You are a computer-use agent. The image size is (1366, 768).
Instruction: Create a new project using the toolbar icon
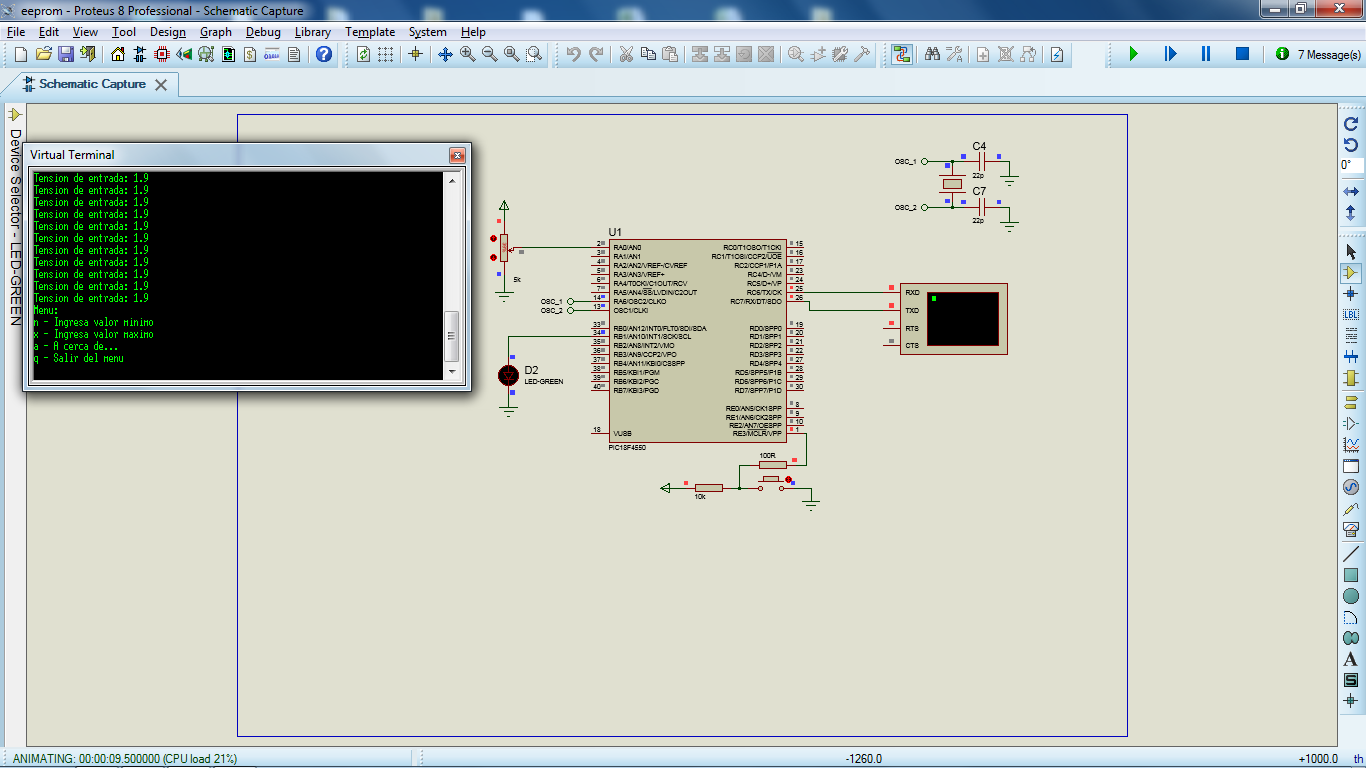coord(21,54)
